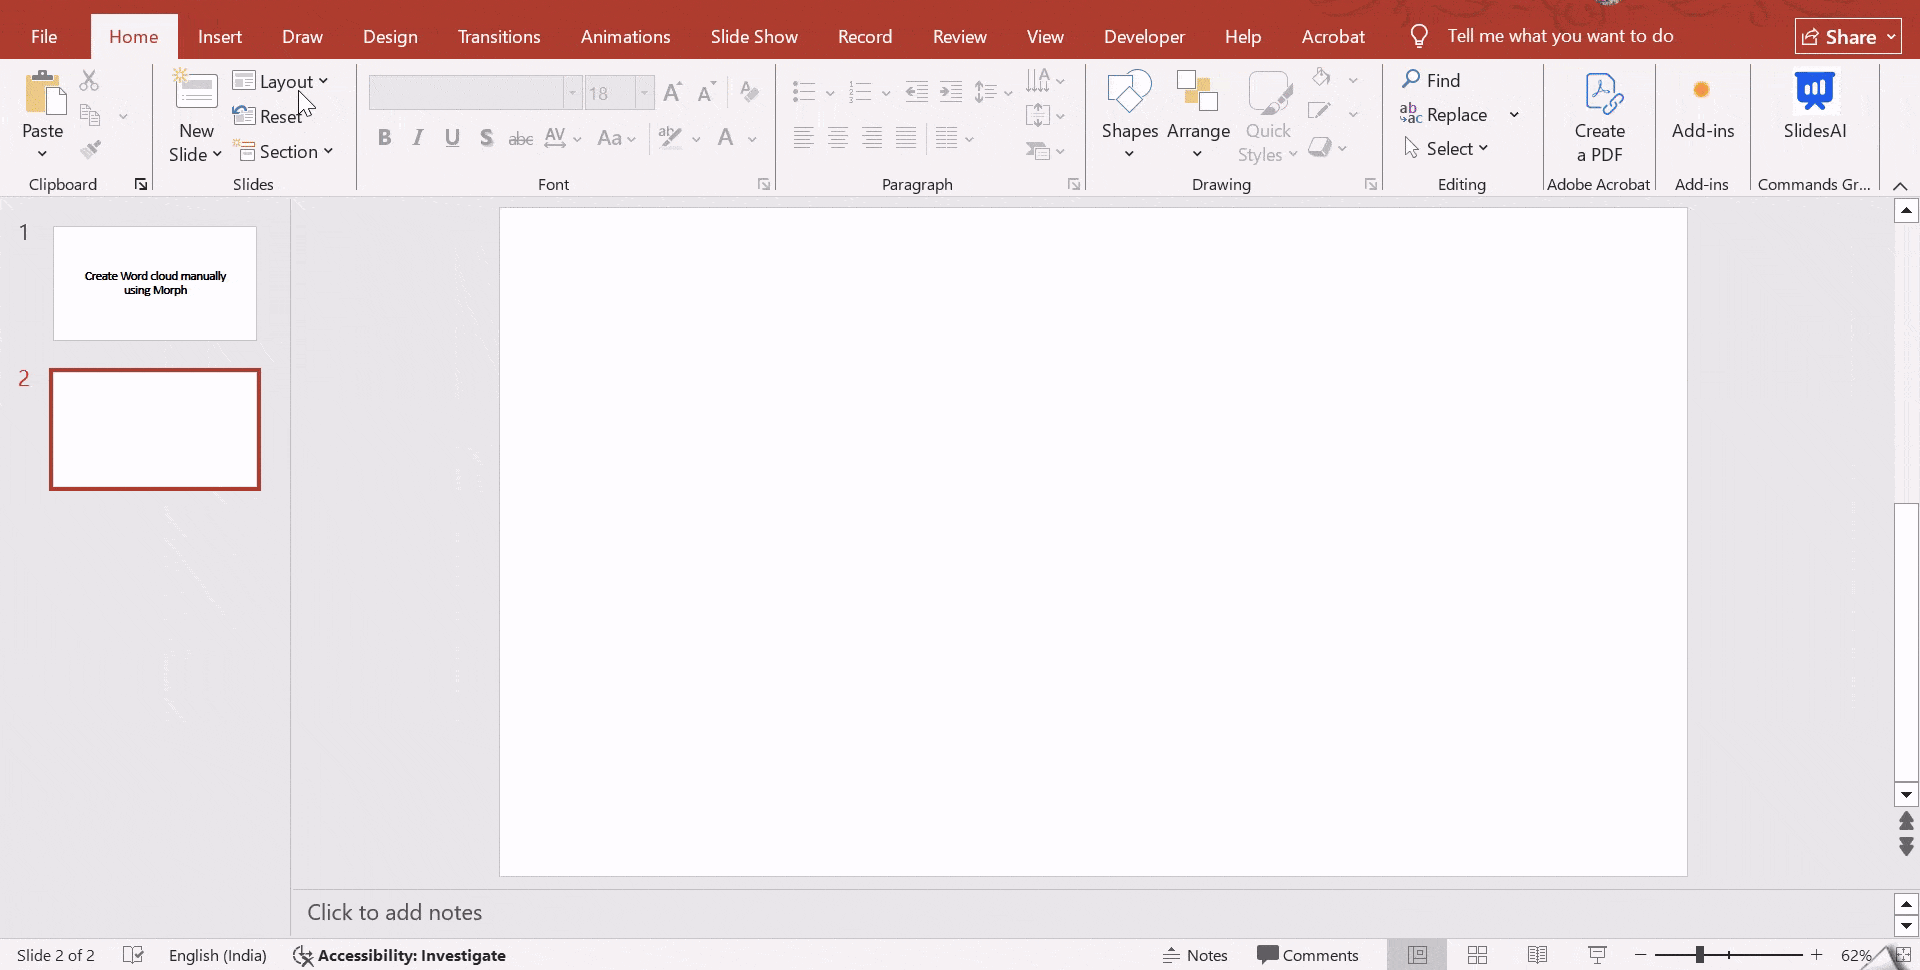Toggle the Comments pane
The height and width of the screenshot is (970, 1920).
coord(1308,955)
